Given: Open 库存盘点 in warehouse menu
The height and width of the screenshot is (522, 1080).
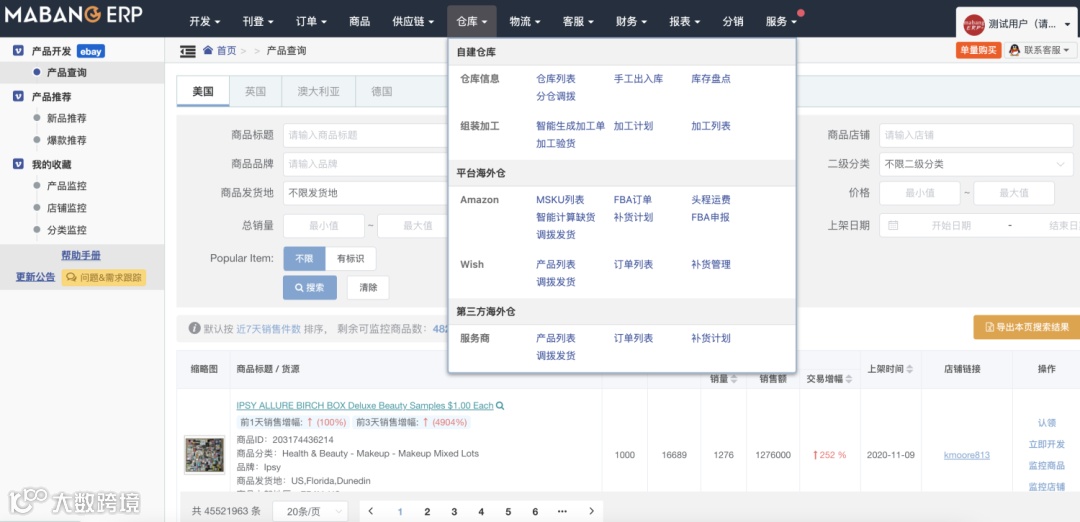Looking at the screenshot, I should coord(711,79).
